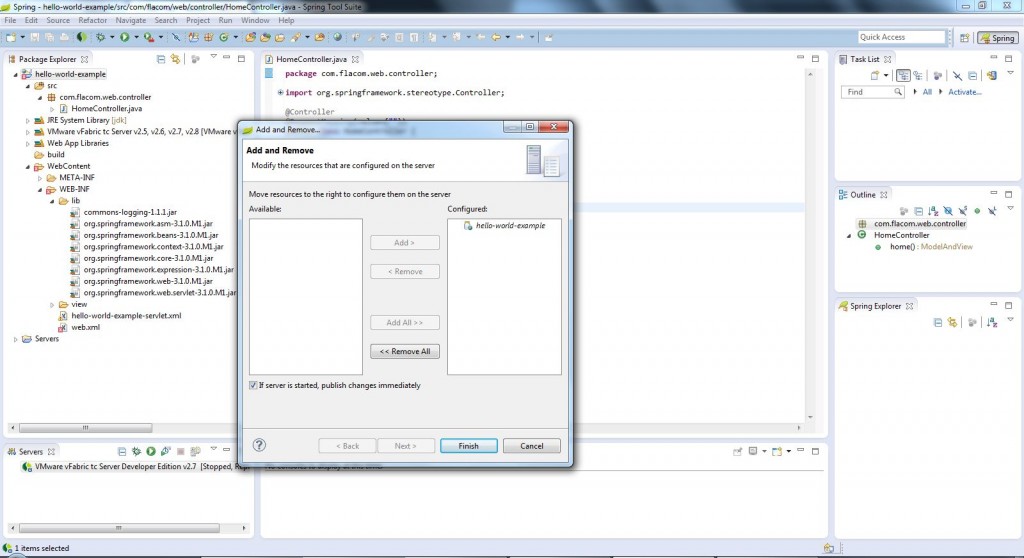Collapse HomeController node in Outline view
Image resolution: width=1024 pixels, height=558 pixels.
[x=849, y=235]
